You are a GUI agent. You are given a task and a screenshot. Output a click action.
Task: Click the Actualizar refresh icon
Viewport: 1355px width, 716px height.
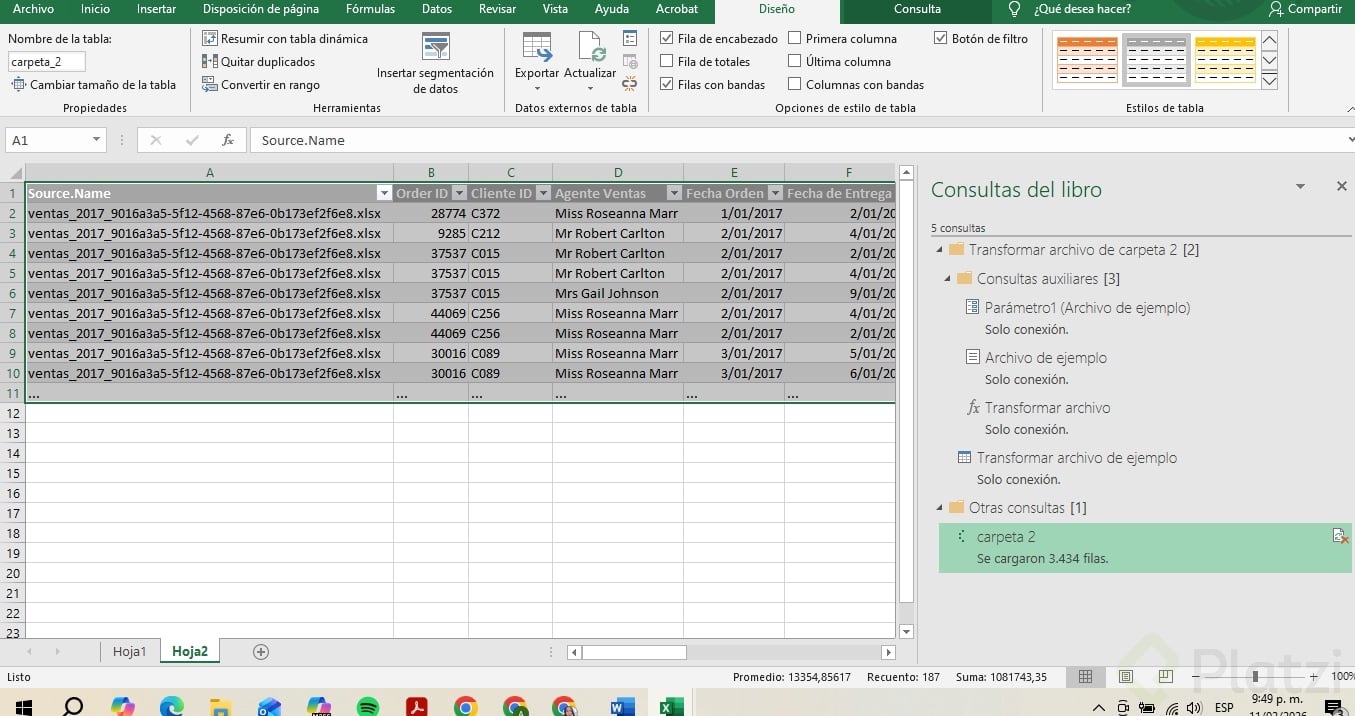pyautogui.click(x=591, y=48)
